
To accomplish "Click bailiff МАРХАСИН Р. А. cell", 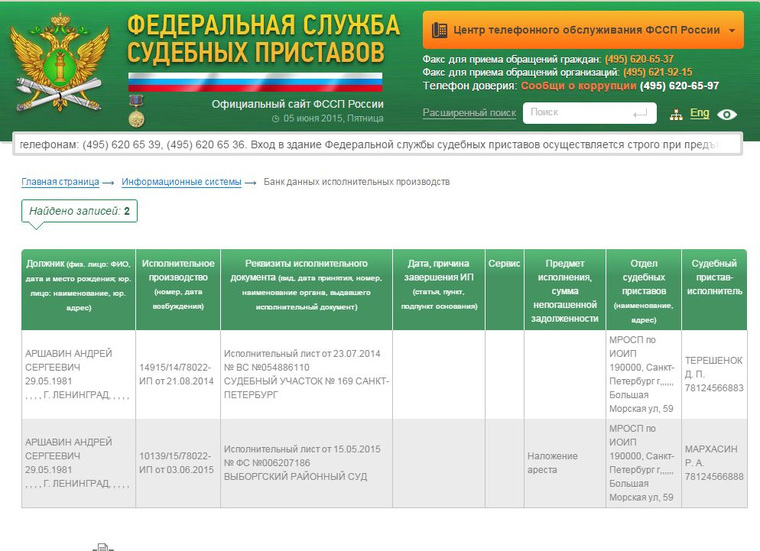I will pos(714,463).
